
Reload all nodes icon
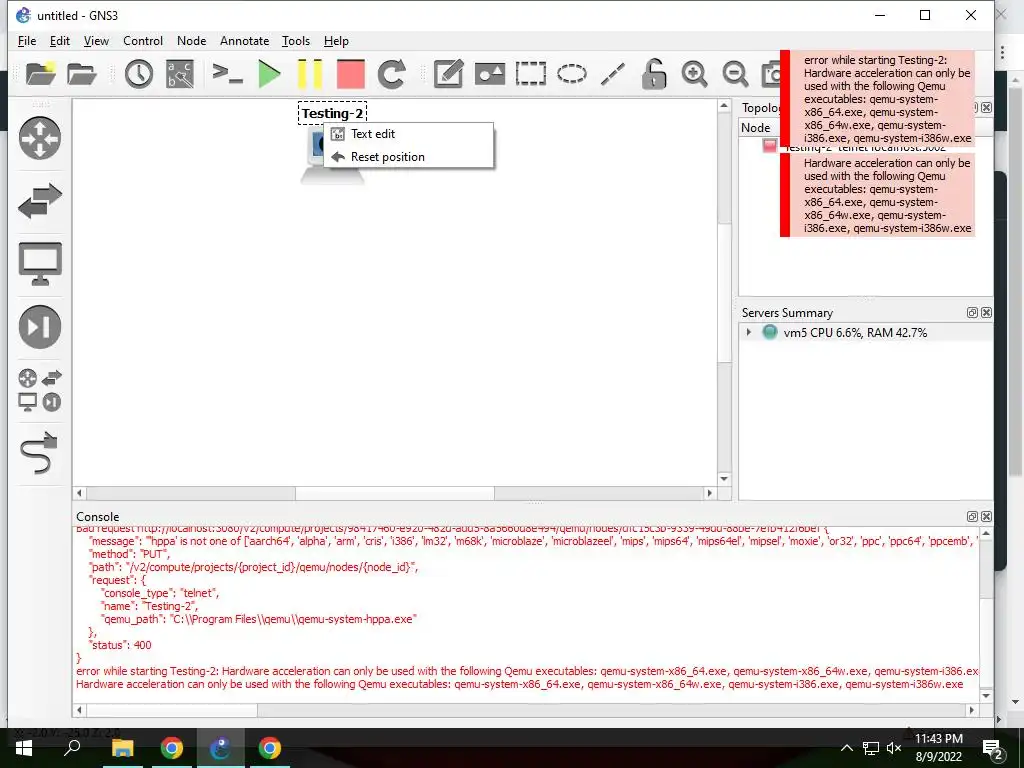tap(392, 74)
